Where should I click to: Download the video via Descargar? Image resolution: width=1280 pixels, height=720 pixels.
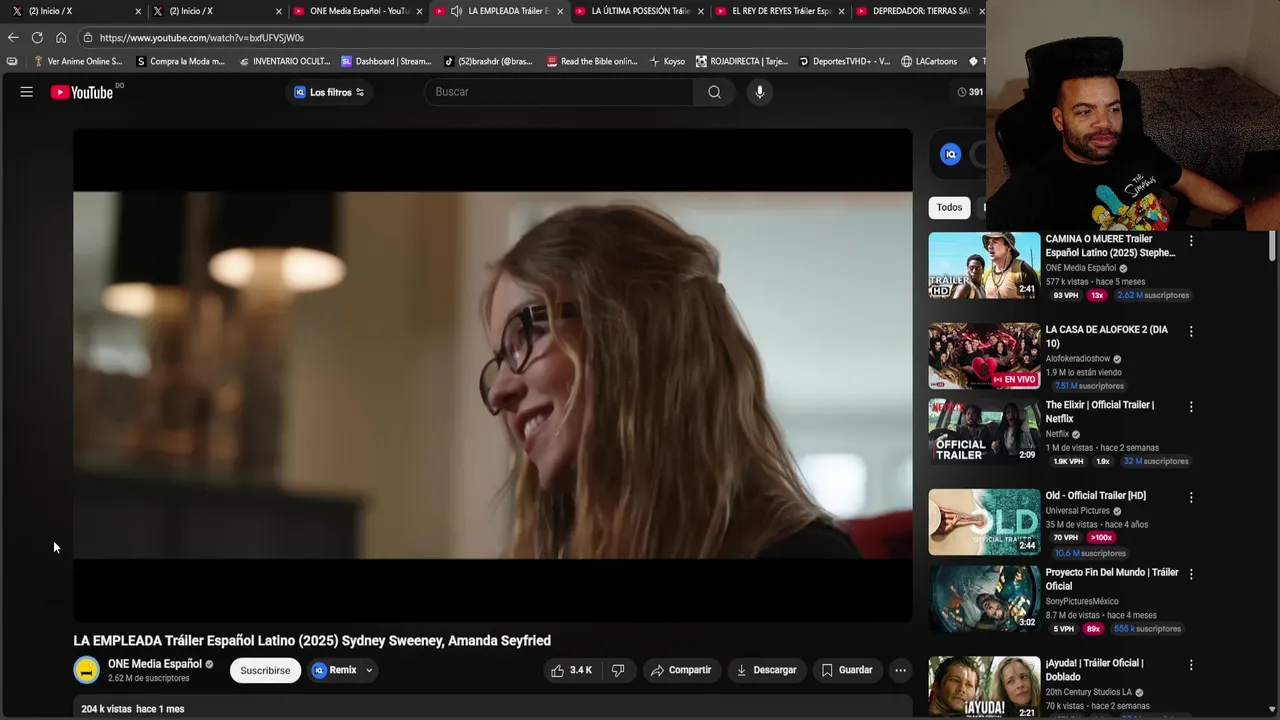[766, 670]
